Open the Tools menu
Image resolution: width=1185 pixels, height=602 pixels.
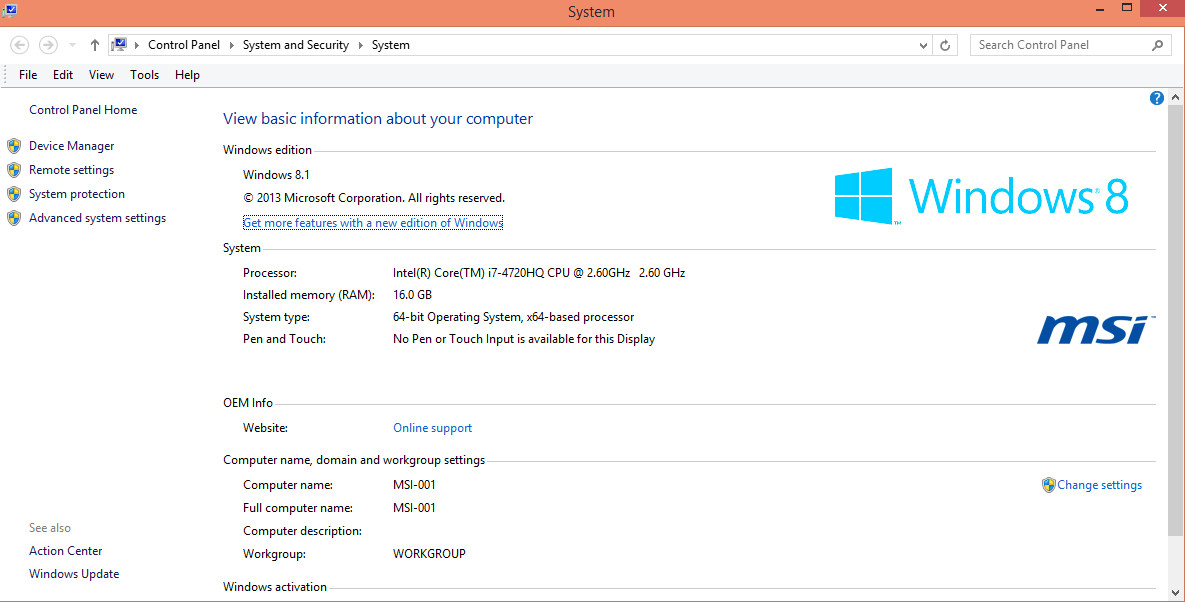pos(144,75)
